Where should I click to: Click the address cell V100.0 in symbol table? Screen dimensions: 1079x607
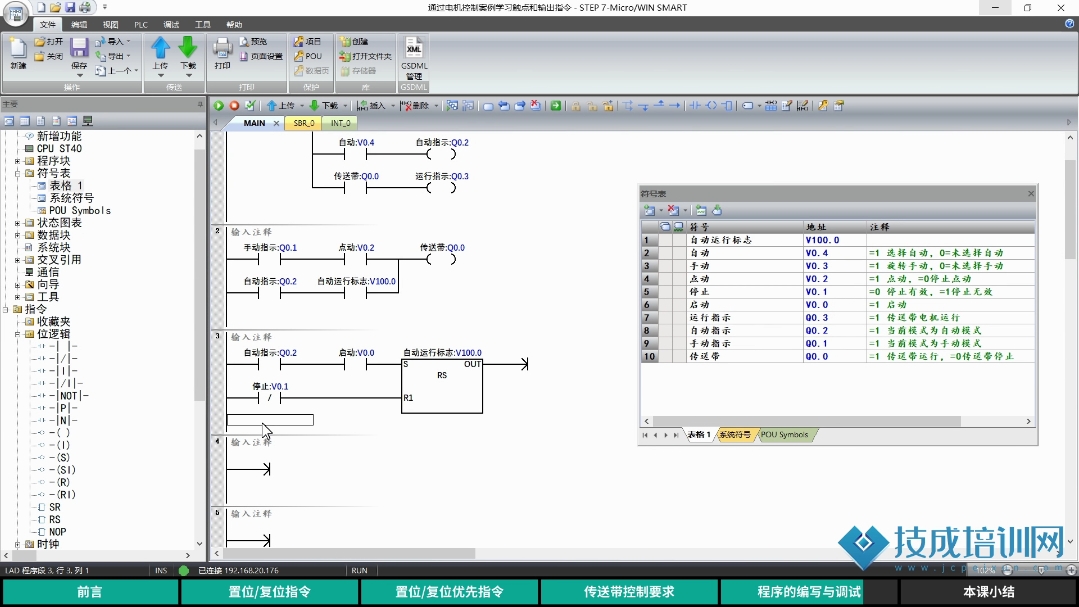point(834,240)
